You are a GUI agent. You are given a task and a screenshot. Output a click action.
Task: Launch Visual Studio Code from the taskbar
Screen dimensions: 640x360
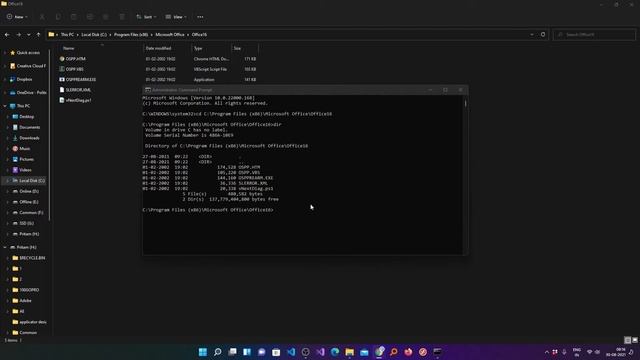(291, 352)
